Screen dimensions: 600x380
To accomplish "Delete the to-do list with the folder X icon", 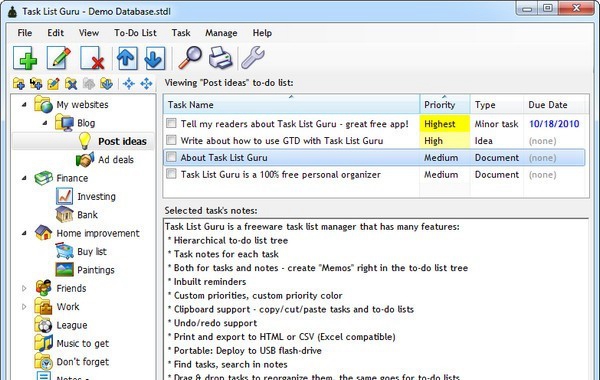I will 71,83.
